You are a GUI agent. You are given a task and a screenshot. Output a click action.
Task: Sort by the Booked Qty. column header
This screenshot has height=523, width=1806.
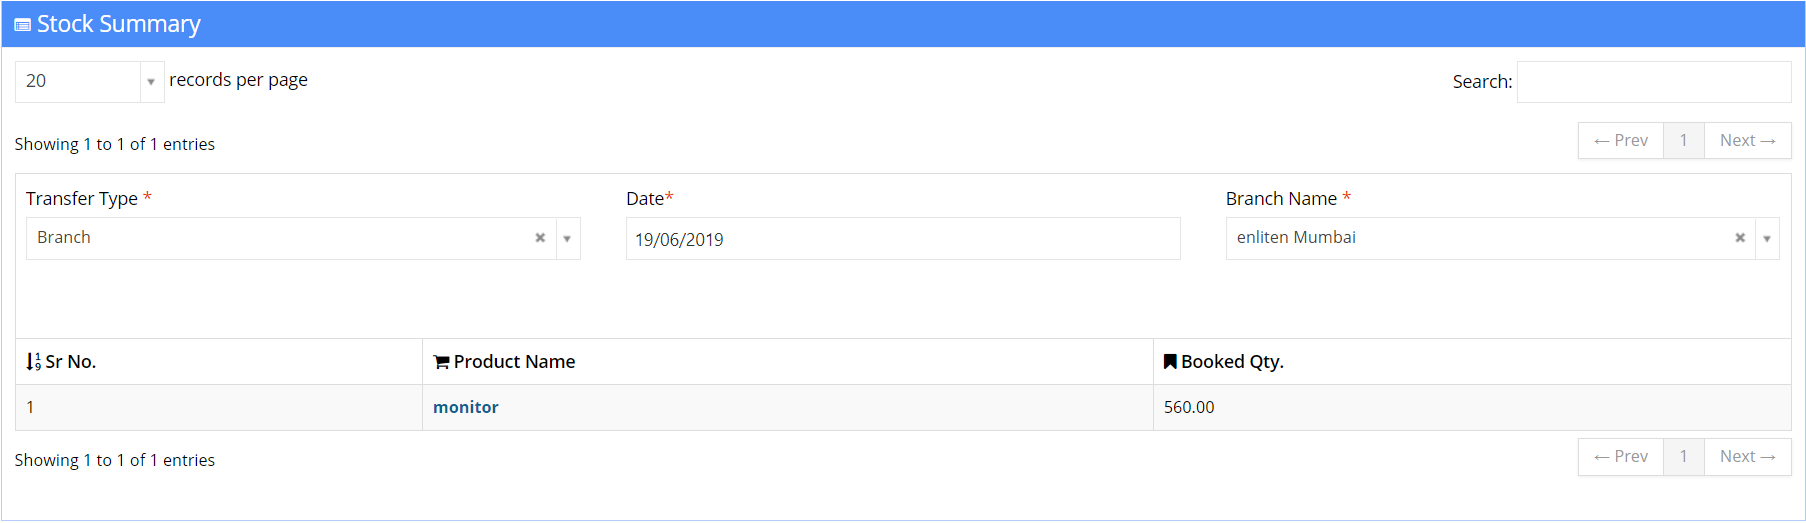(1472, 362)
